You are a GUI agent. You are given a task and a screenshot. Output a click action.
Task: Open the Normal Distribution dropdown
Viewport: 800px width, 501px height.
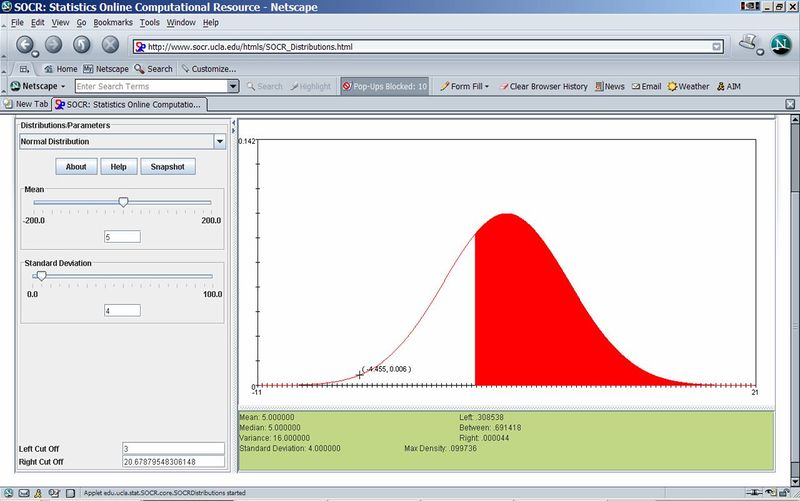[219, 141]
